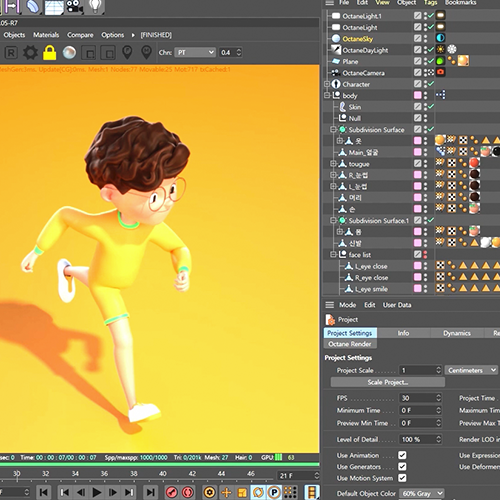Click the clay render sphere icon
This screenshot has width=500, height=500.
pos(69,53)
